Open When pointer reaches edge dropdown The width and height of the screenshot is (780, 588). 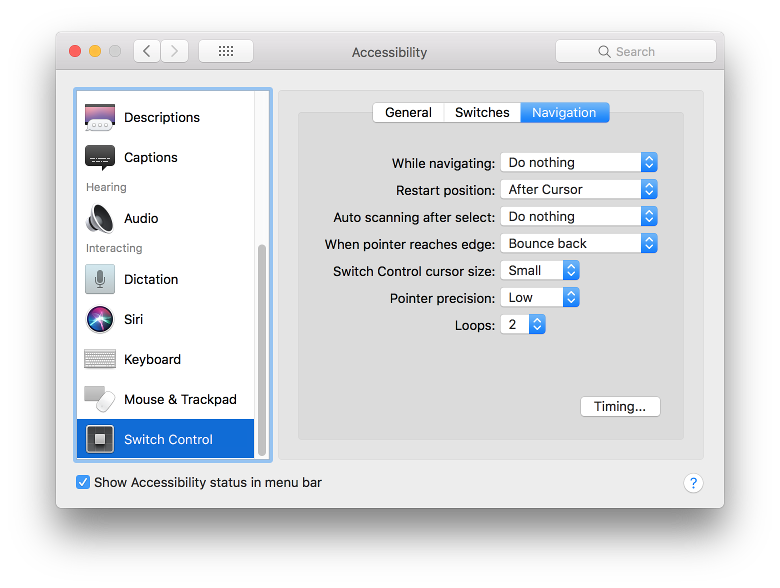tap(578, 243)
